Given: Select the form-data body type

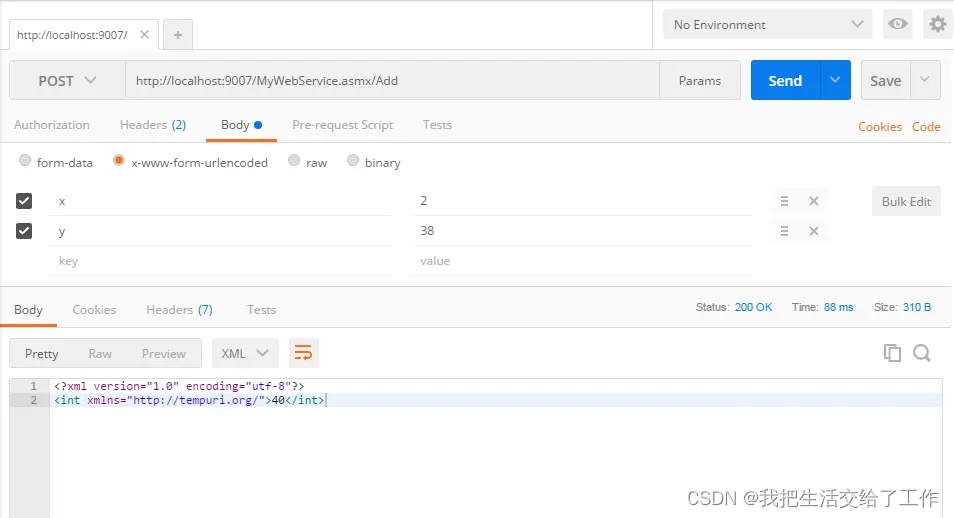Looking at the screenshot, I should click(25, 160).
